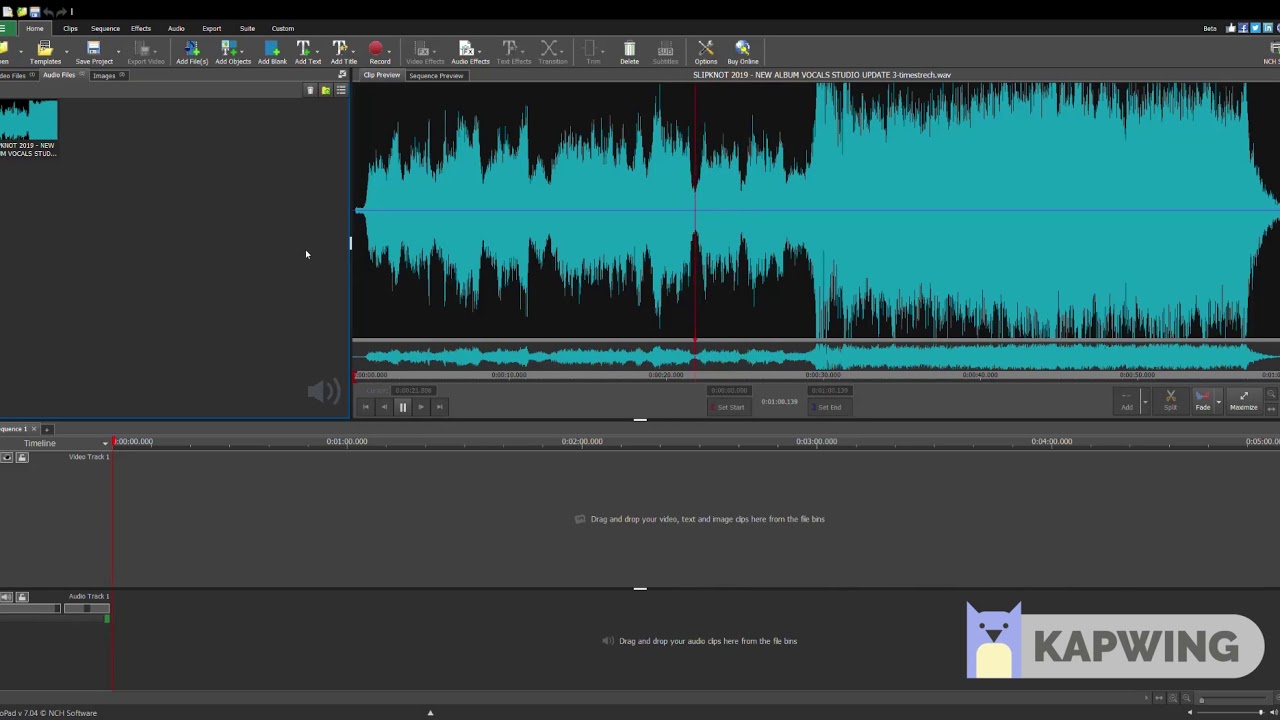The width and height of the screenshot is (1280, 720).
Task: Toggle the lock on Video Track 1
Action: [22, 457]
